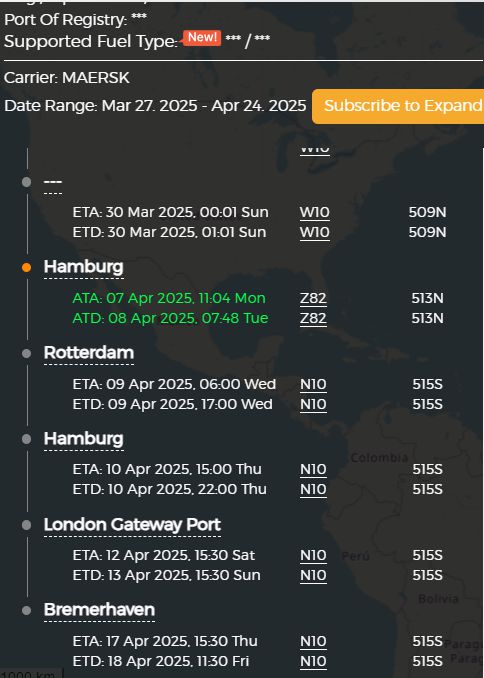Click the unnamed port's timeline dot

26,182
